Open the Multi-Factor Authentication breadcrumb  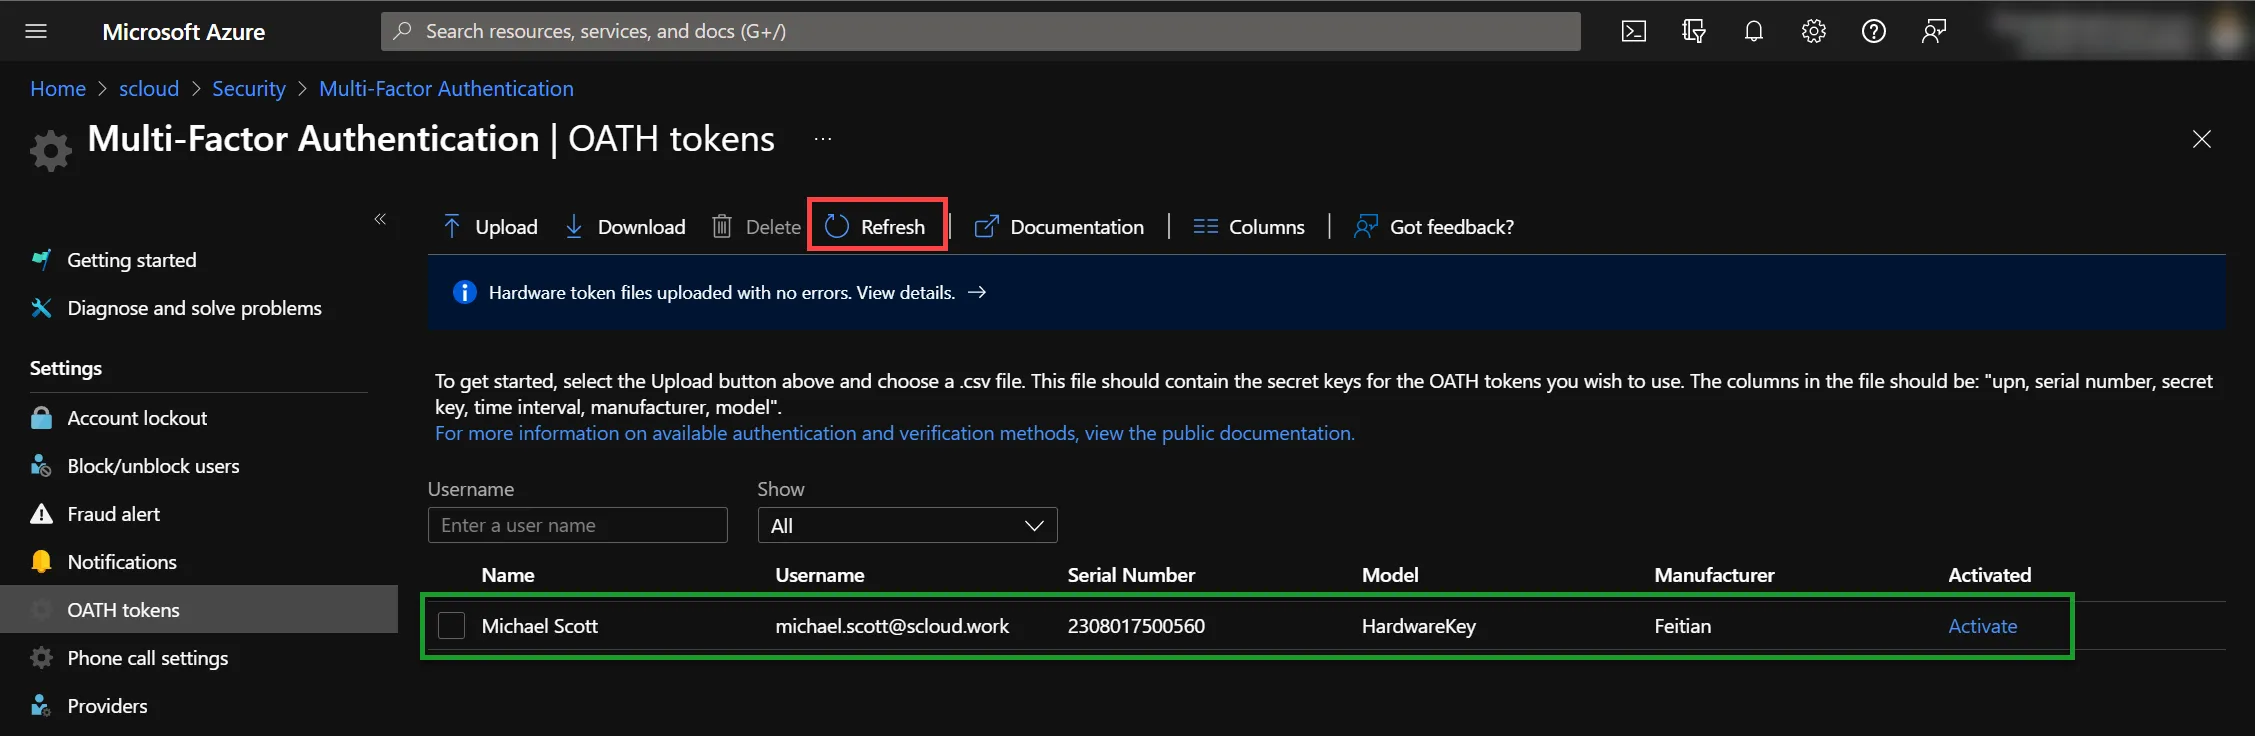click(x=446, y=89)
